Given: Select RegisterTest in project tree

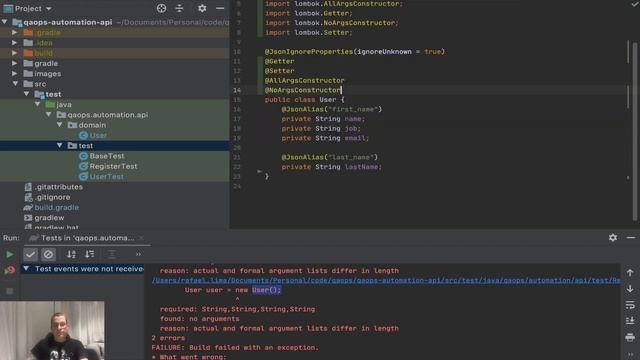Looking at the screenshot, I should 108,166.
